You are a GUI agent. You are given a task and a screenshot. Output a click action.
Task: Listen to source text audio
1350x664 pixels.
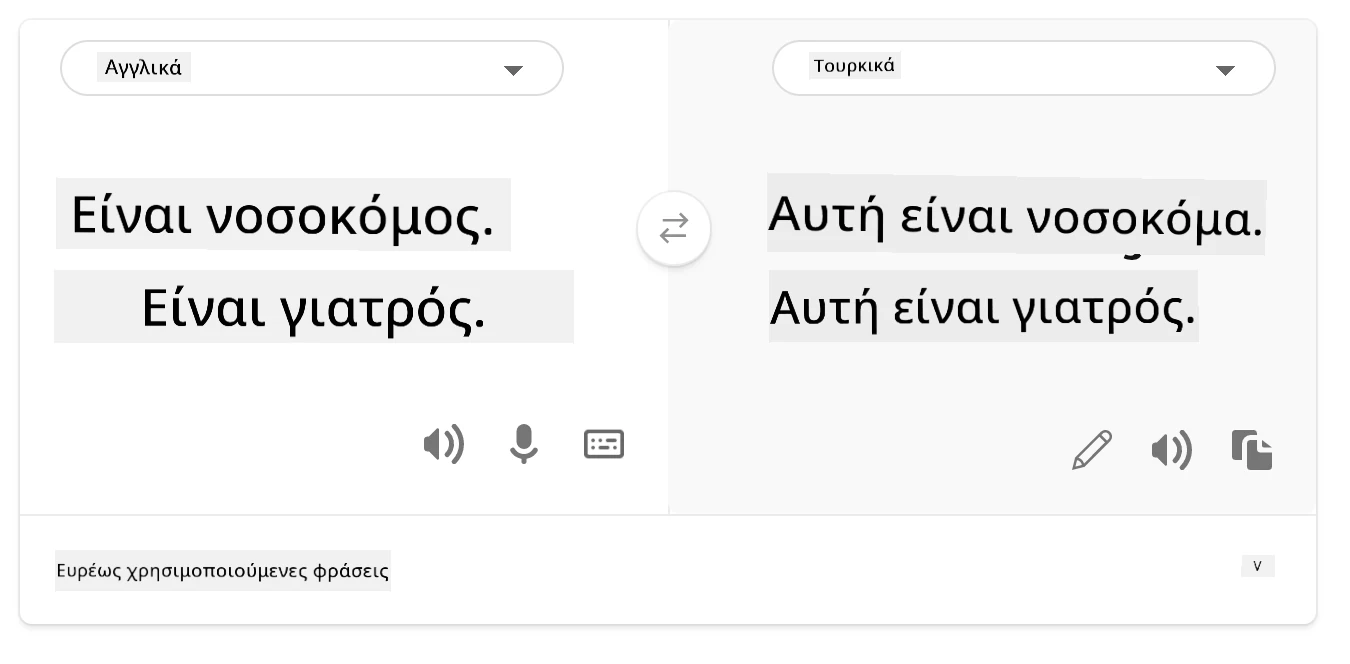(x=444, y=444)
